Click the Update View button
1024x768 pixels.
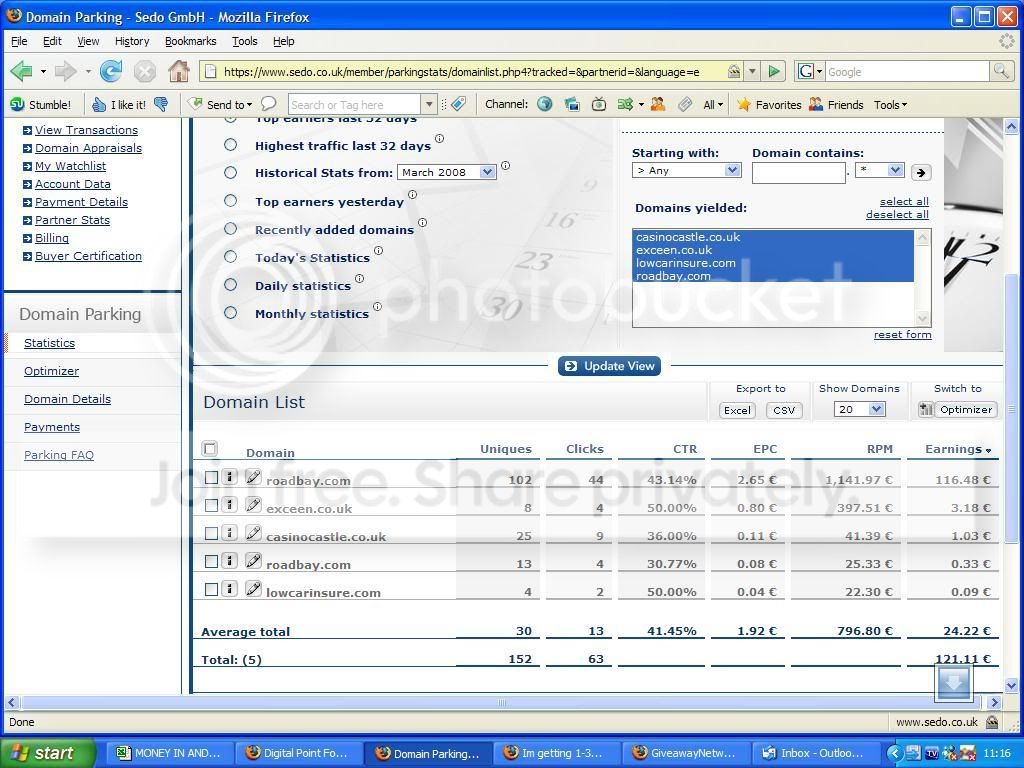point(609,366)
